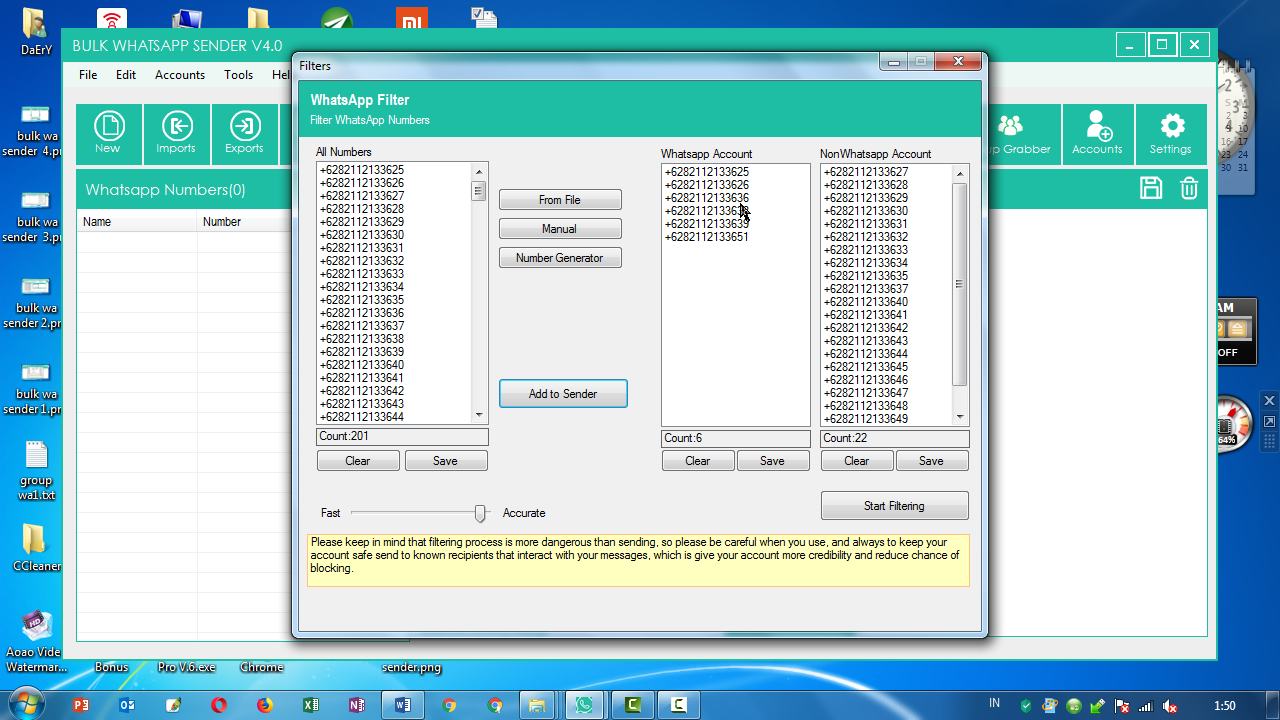Screen dimensions: 1280x720
Task: Open Firefox from the taskbar
Action: [264, 706]
